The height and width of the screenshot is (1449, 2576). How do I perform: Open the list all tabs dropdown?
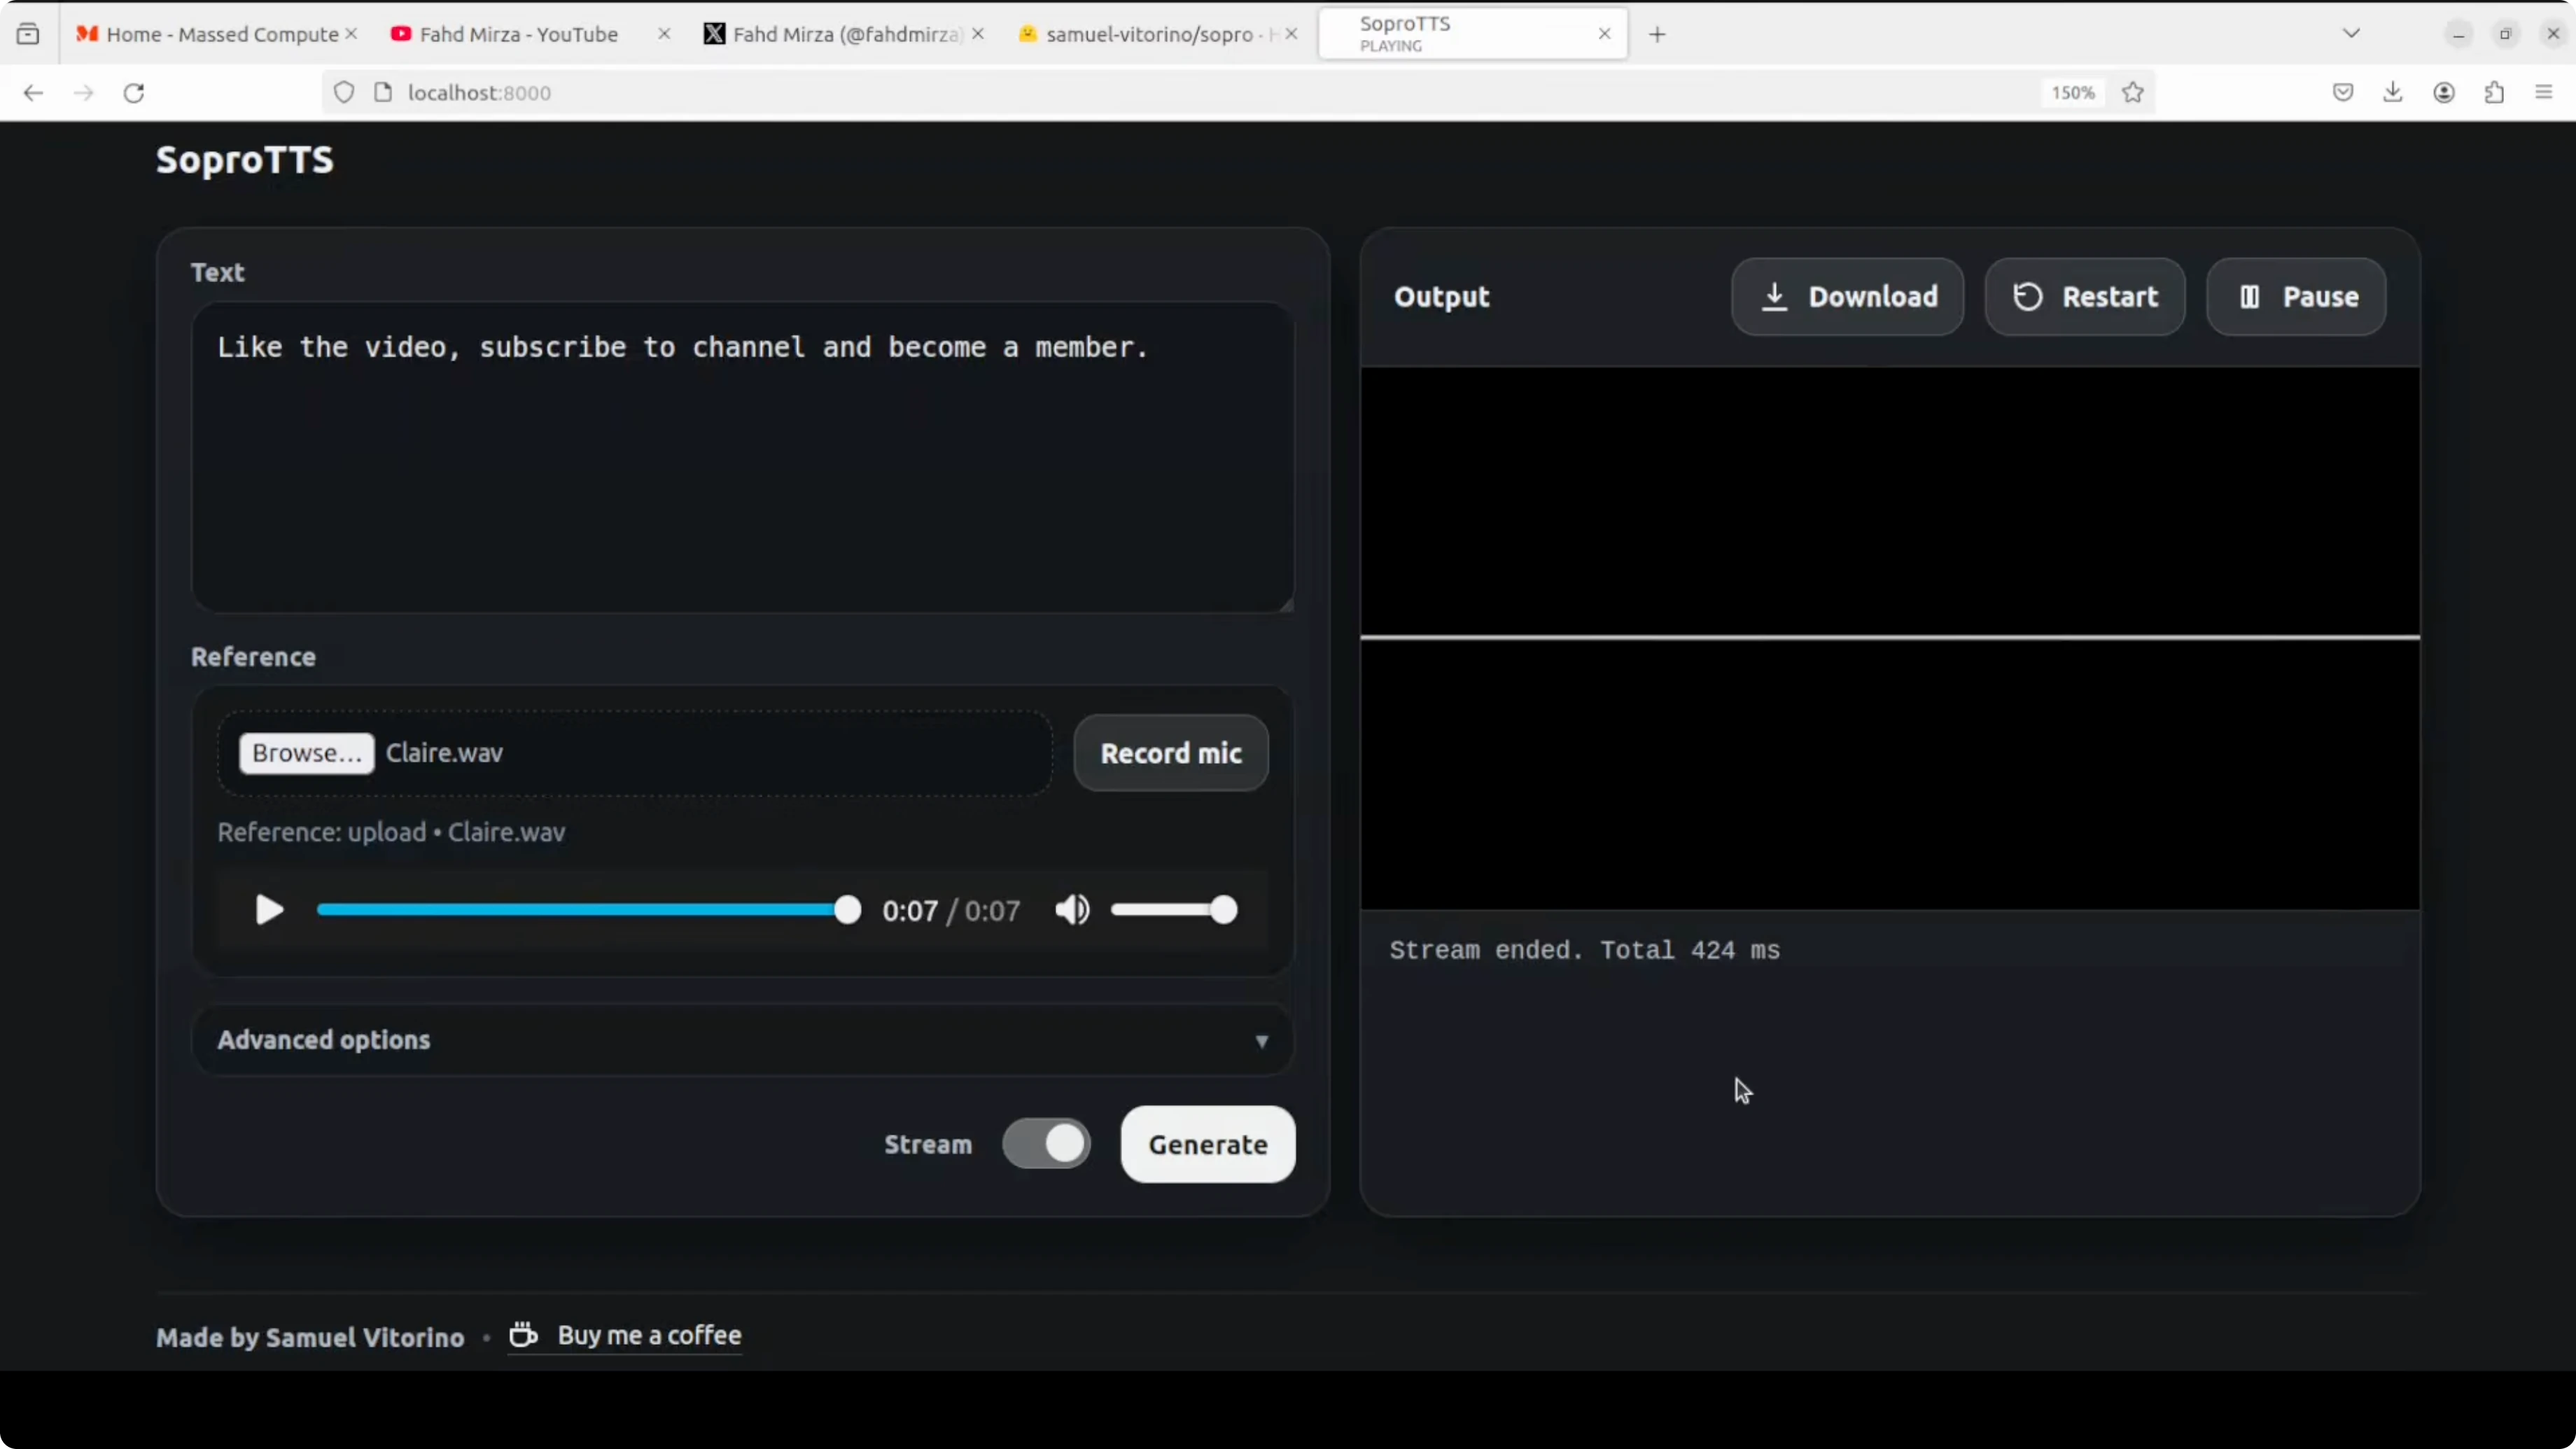(x=2351, y=34)
